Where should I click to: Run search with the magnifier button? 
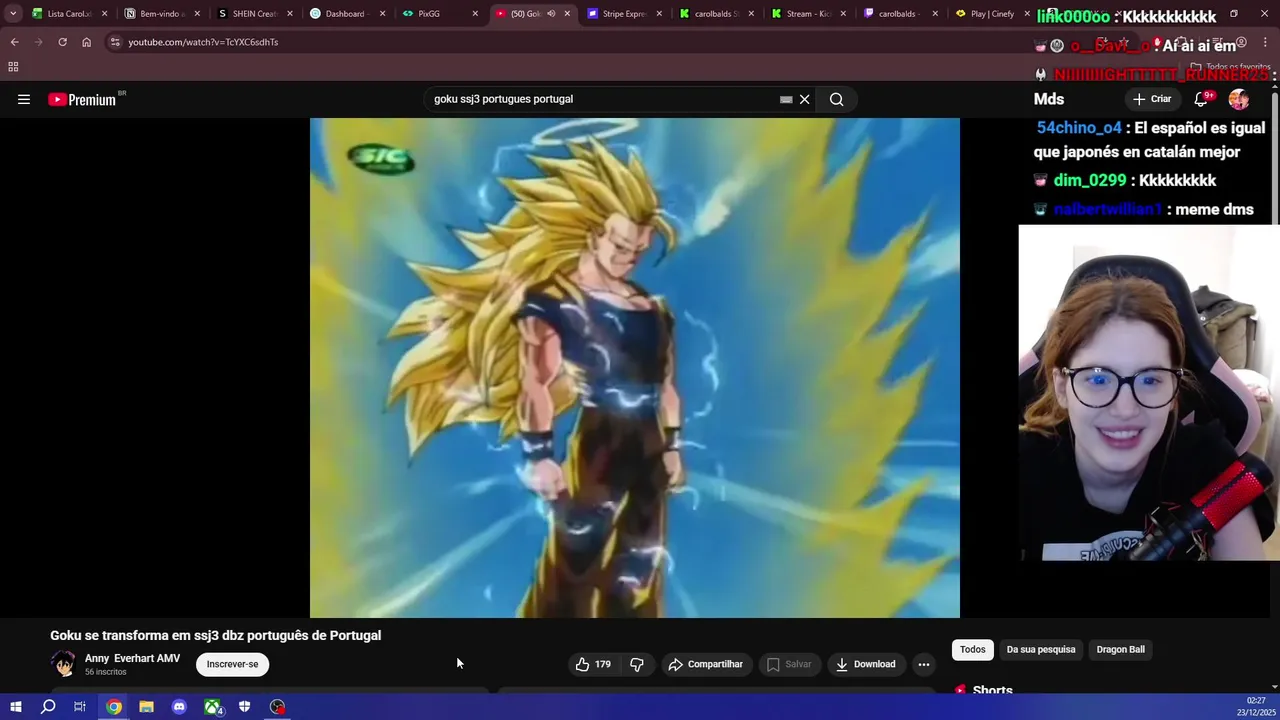pos(837,99)
